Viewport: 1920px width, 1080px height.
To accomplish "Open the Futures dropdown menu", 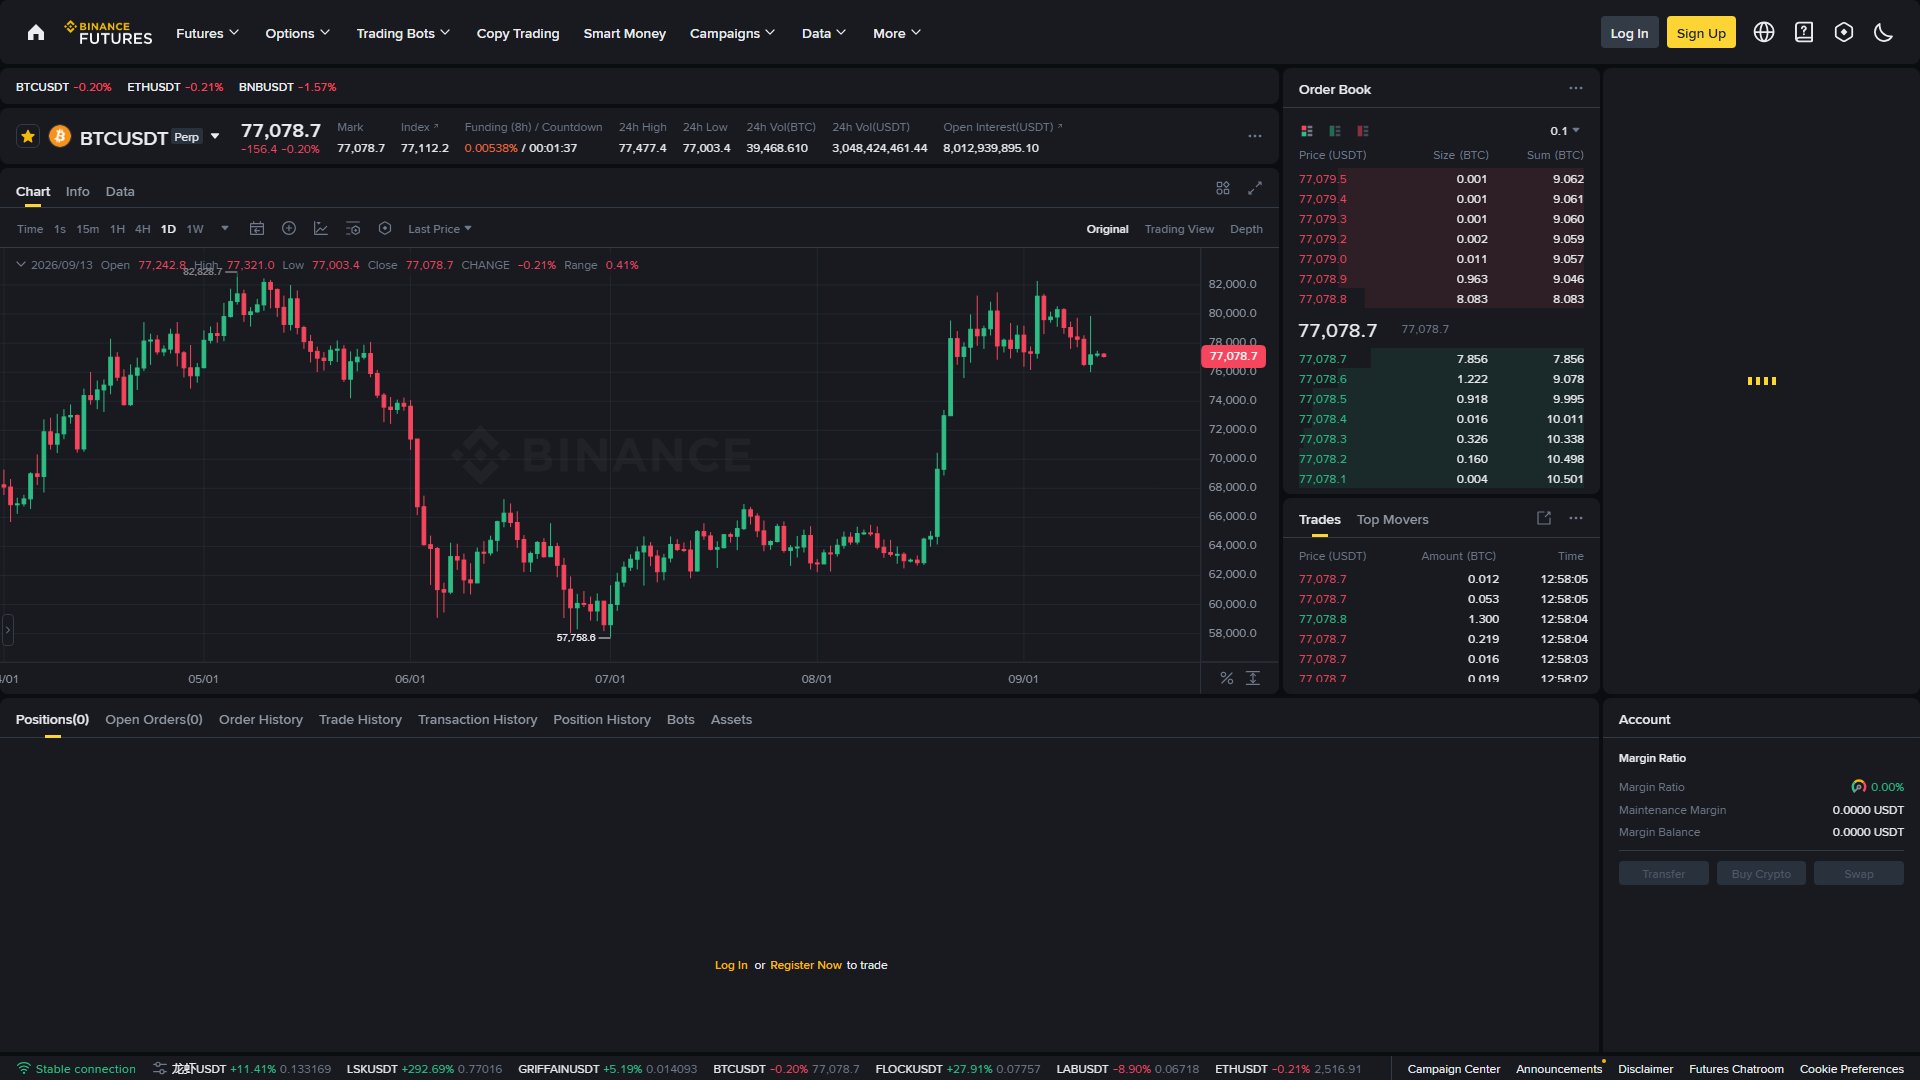I will (208, 33).
